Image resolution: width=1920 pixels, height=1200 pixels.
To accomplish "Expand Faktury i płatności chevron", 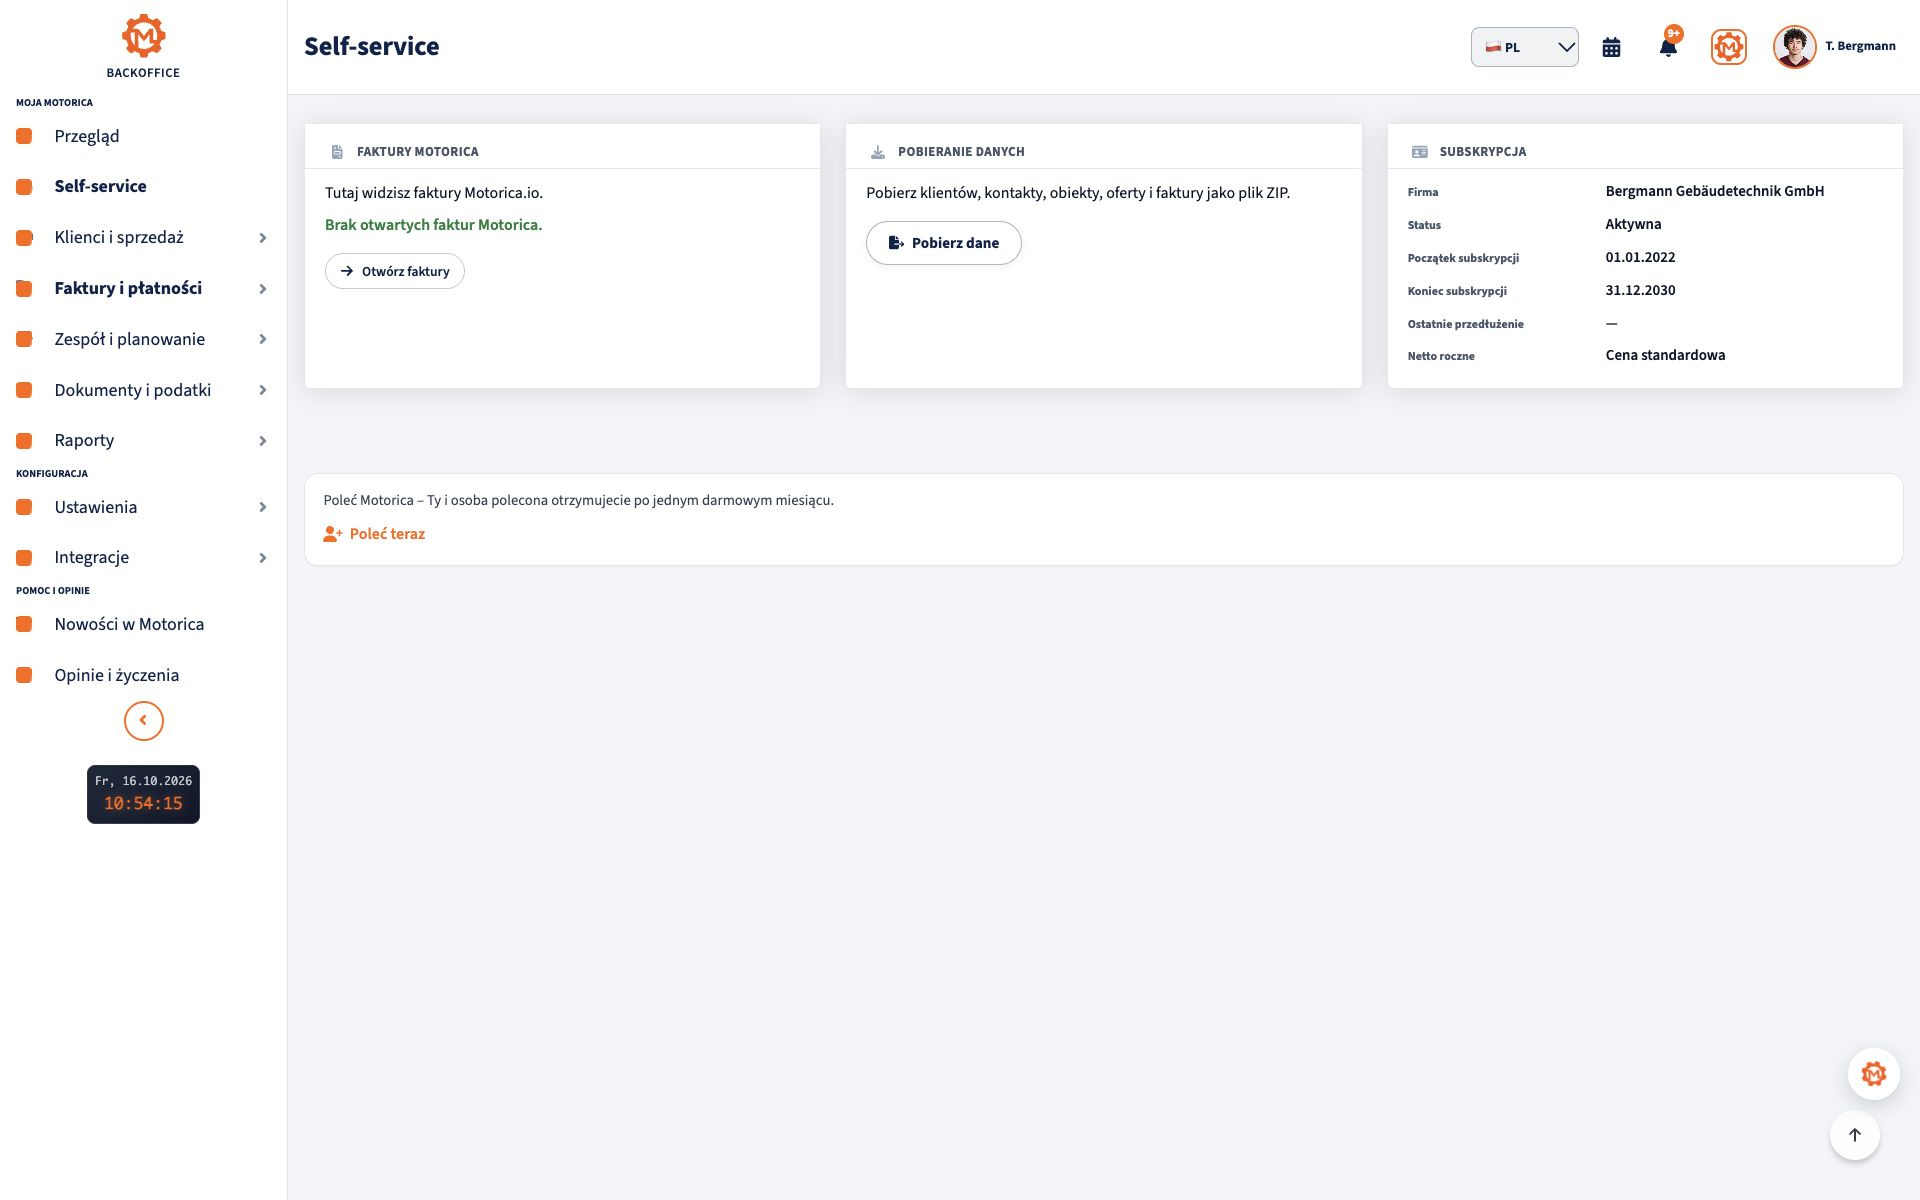I will [263, 289].
